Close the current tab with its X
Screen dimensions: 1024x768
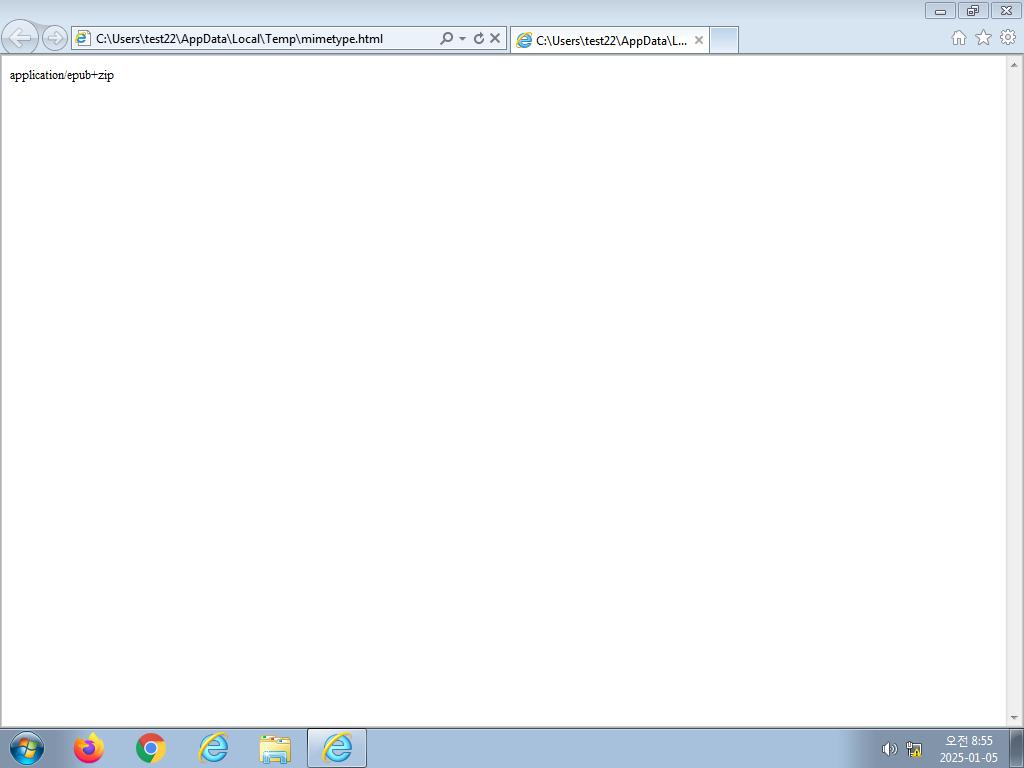click(x=699, y=40)
